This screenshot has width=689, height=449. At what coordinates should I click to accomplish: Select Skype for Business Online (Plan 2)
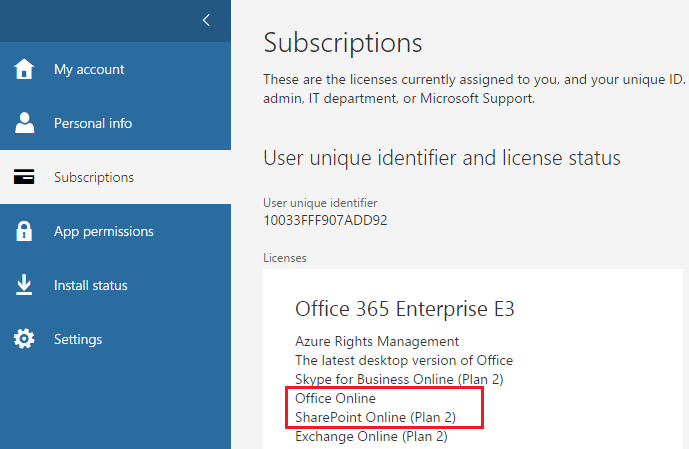tap(399, 379)
